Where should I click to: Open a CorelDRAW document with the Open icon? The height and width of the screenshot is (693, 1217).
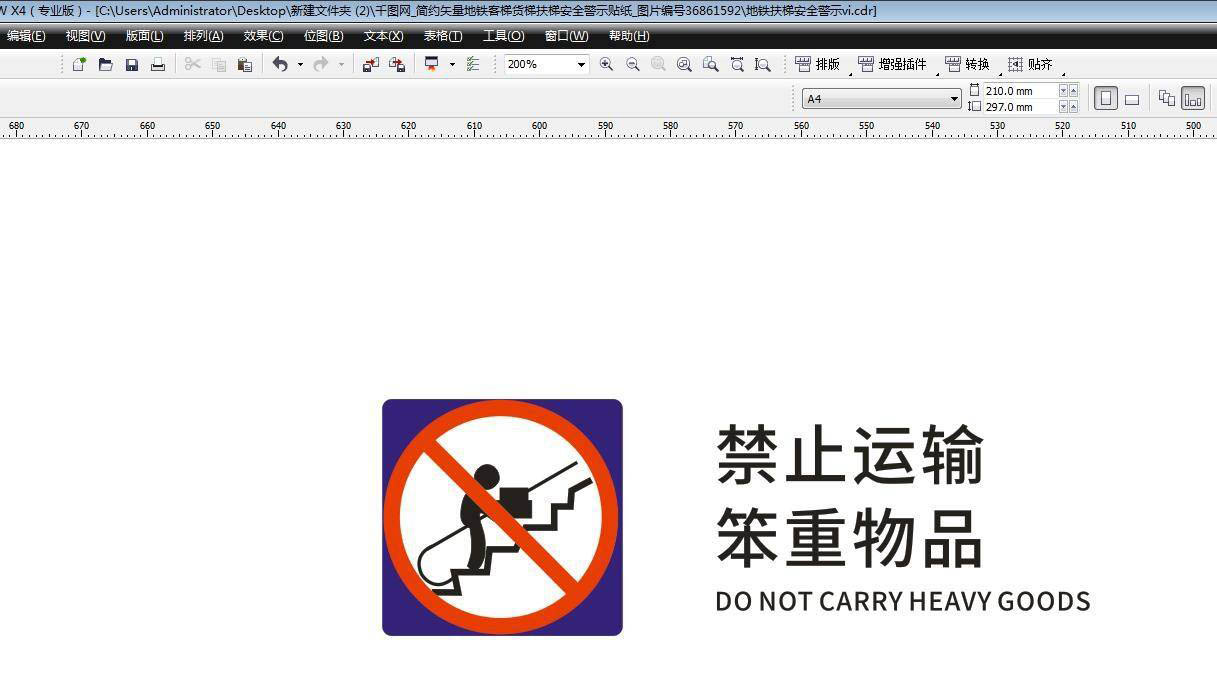104,64
